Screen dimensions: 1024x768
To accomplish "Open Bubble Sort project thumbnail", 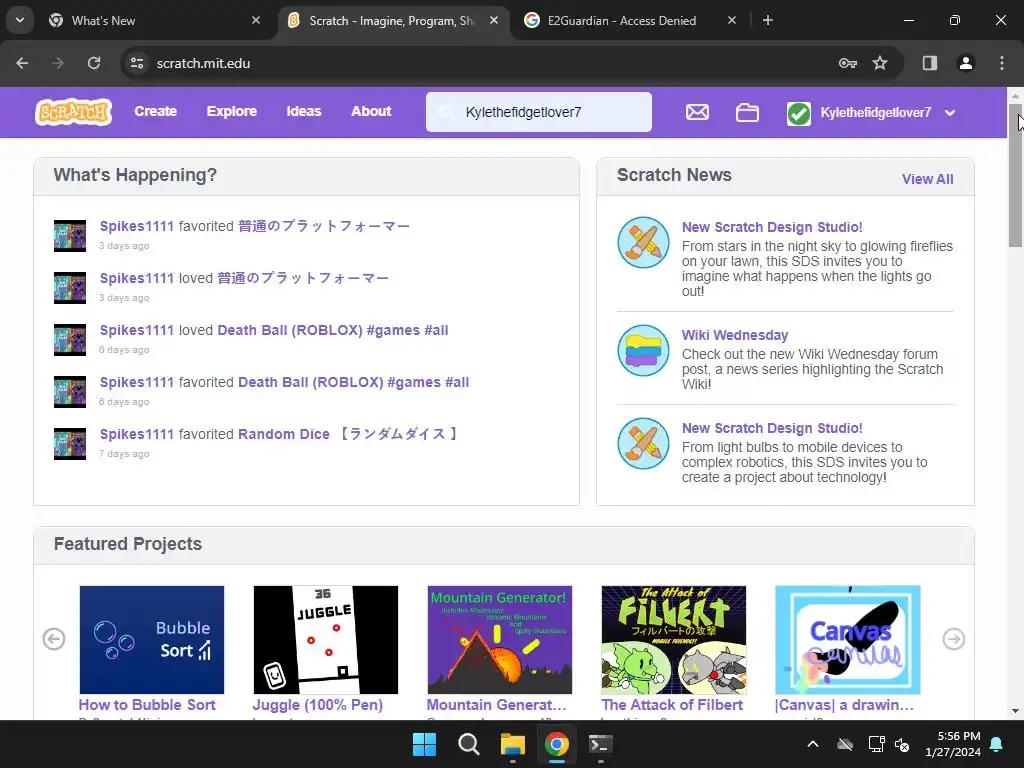I will click(x=152, y=639).
